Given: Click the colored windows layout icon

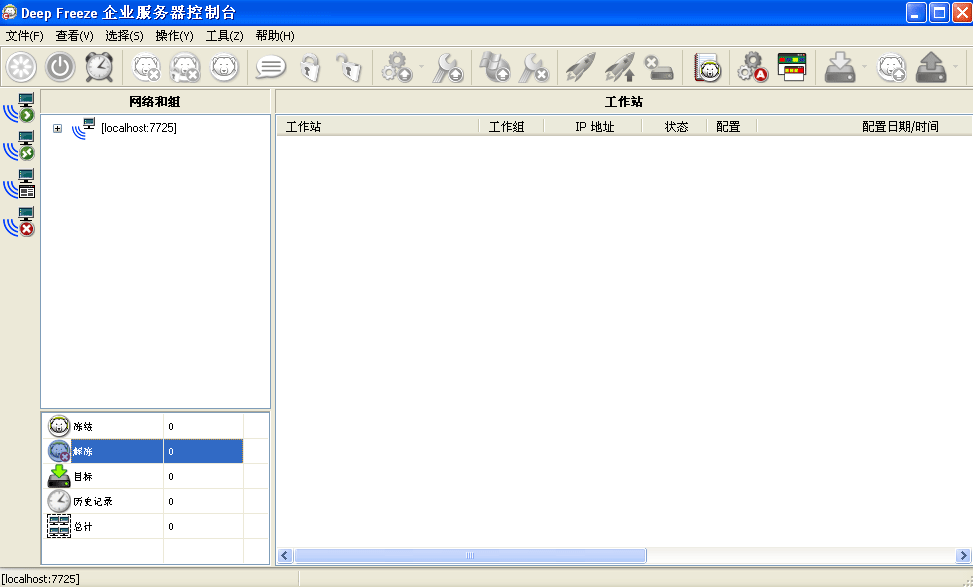Looking at the screenshot, I should point(791,67).
